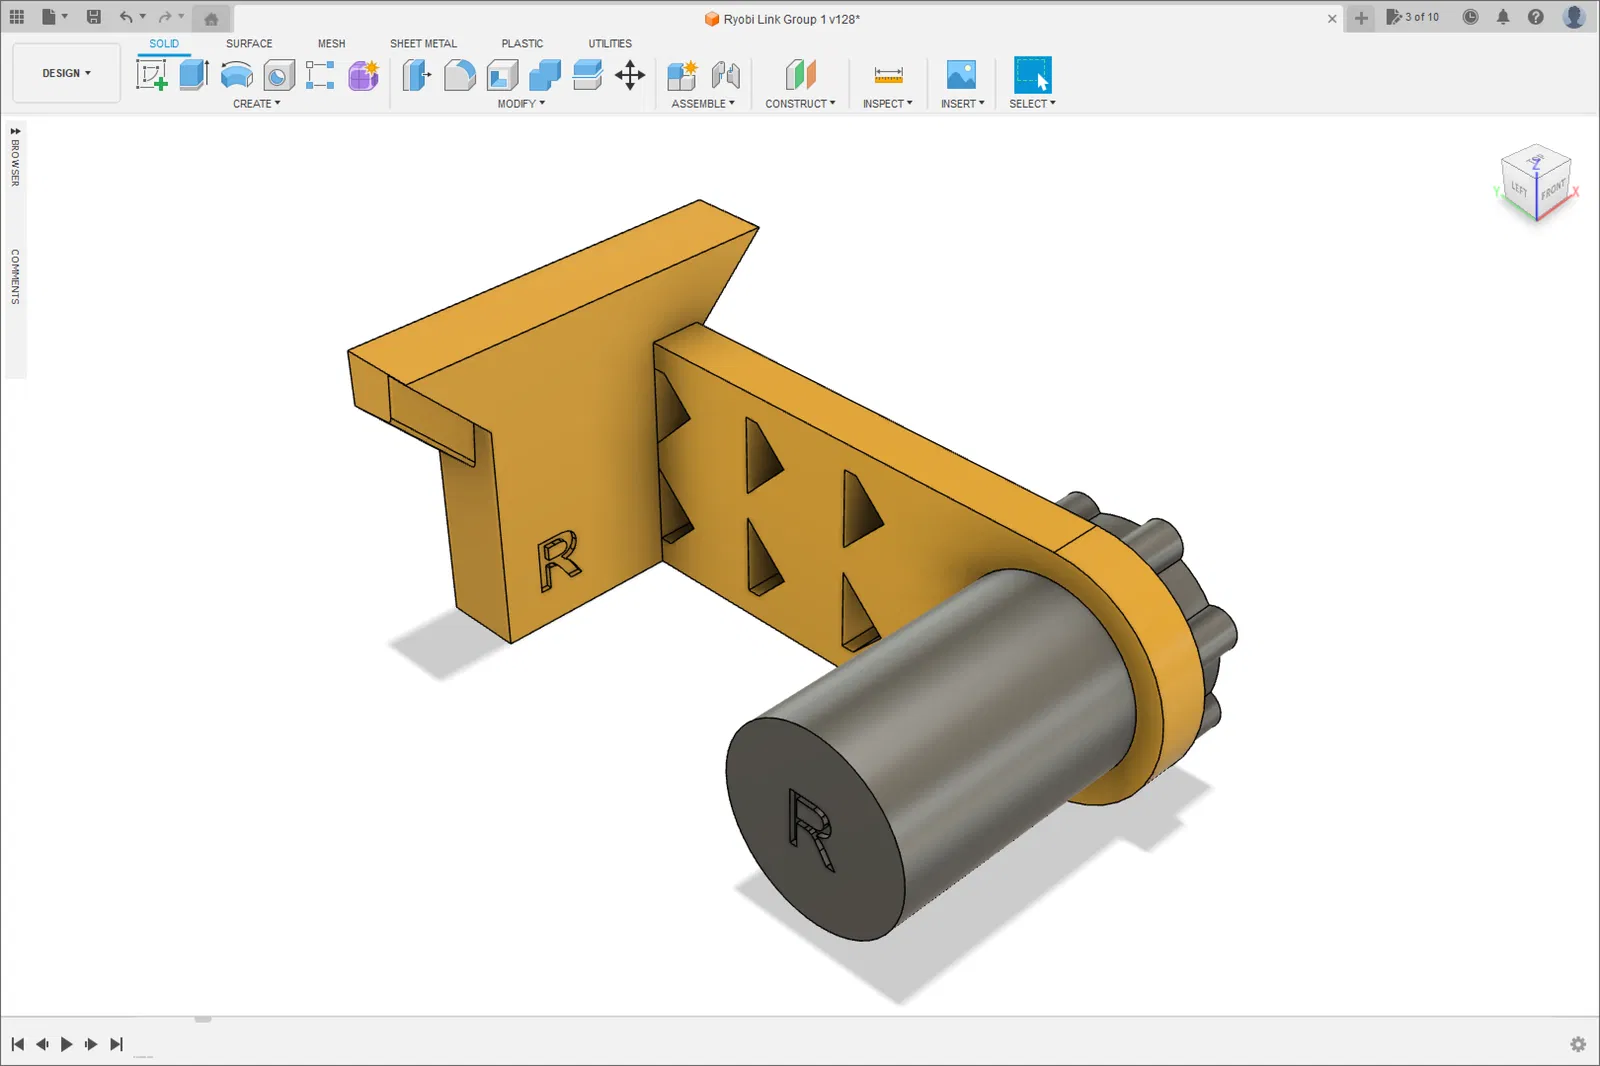Step back one timeline feature
Screen dimensions: 1600x1066
pos(42,1044)
